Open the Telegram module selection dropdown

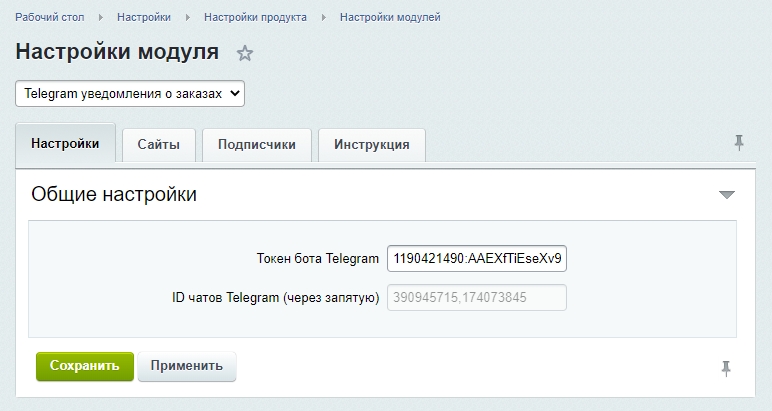(130, 93)
